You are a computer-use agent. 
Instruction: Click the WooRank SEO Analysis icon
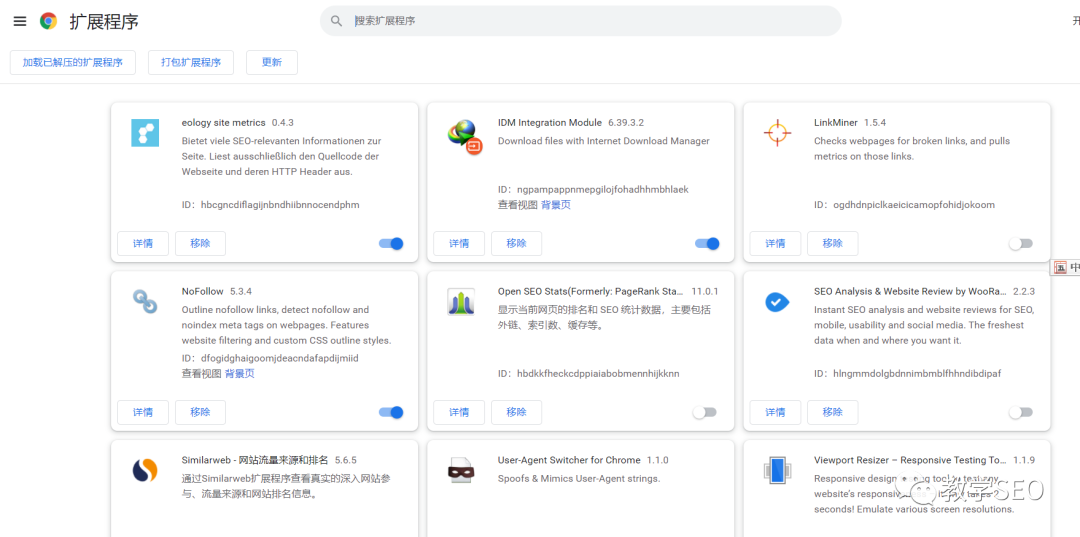(x=777, y=302)
